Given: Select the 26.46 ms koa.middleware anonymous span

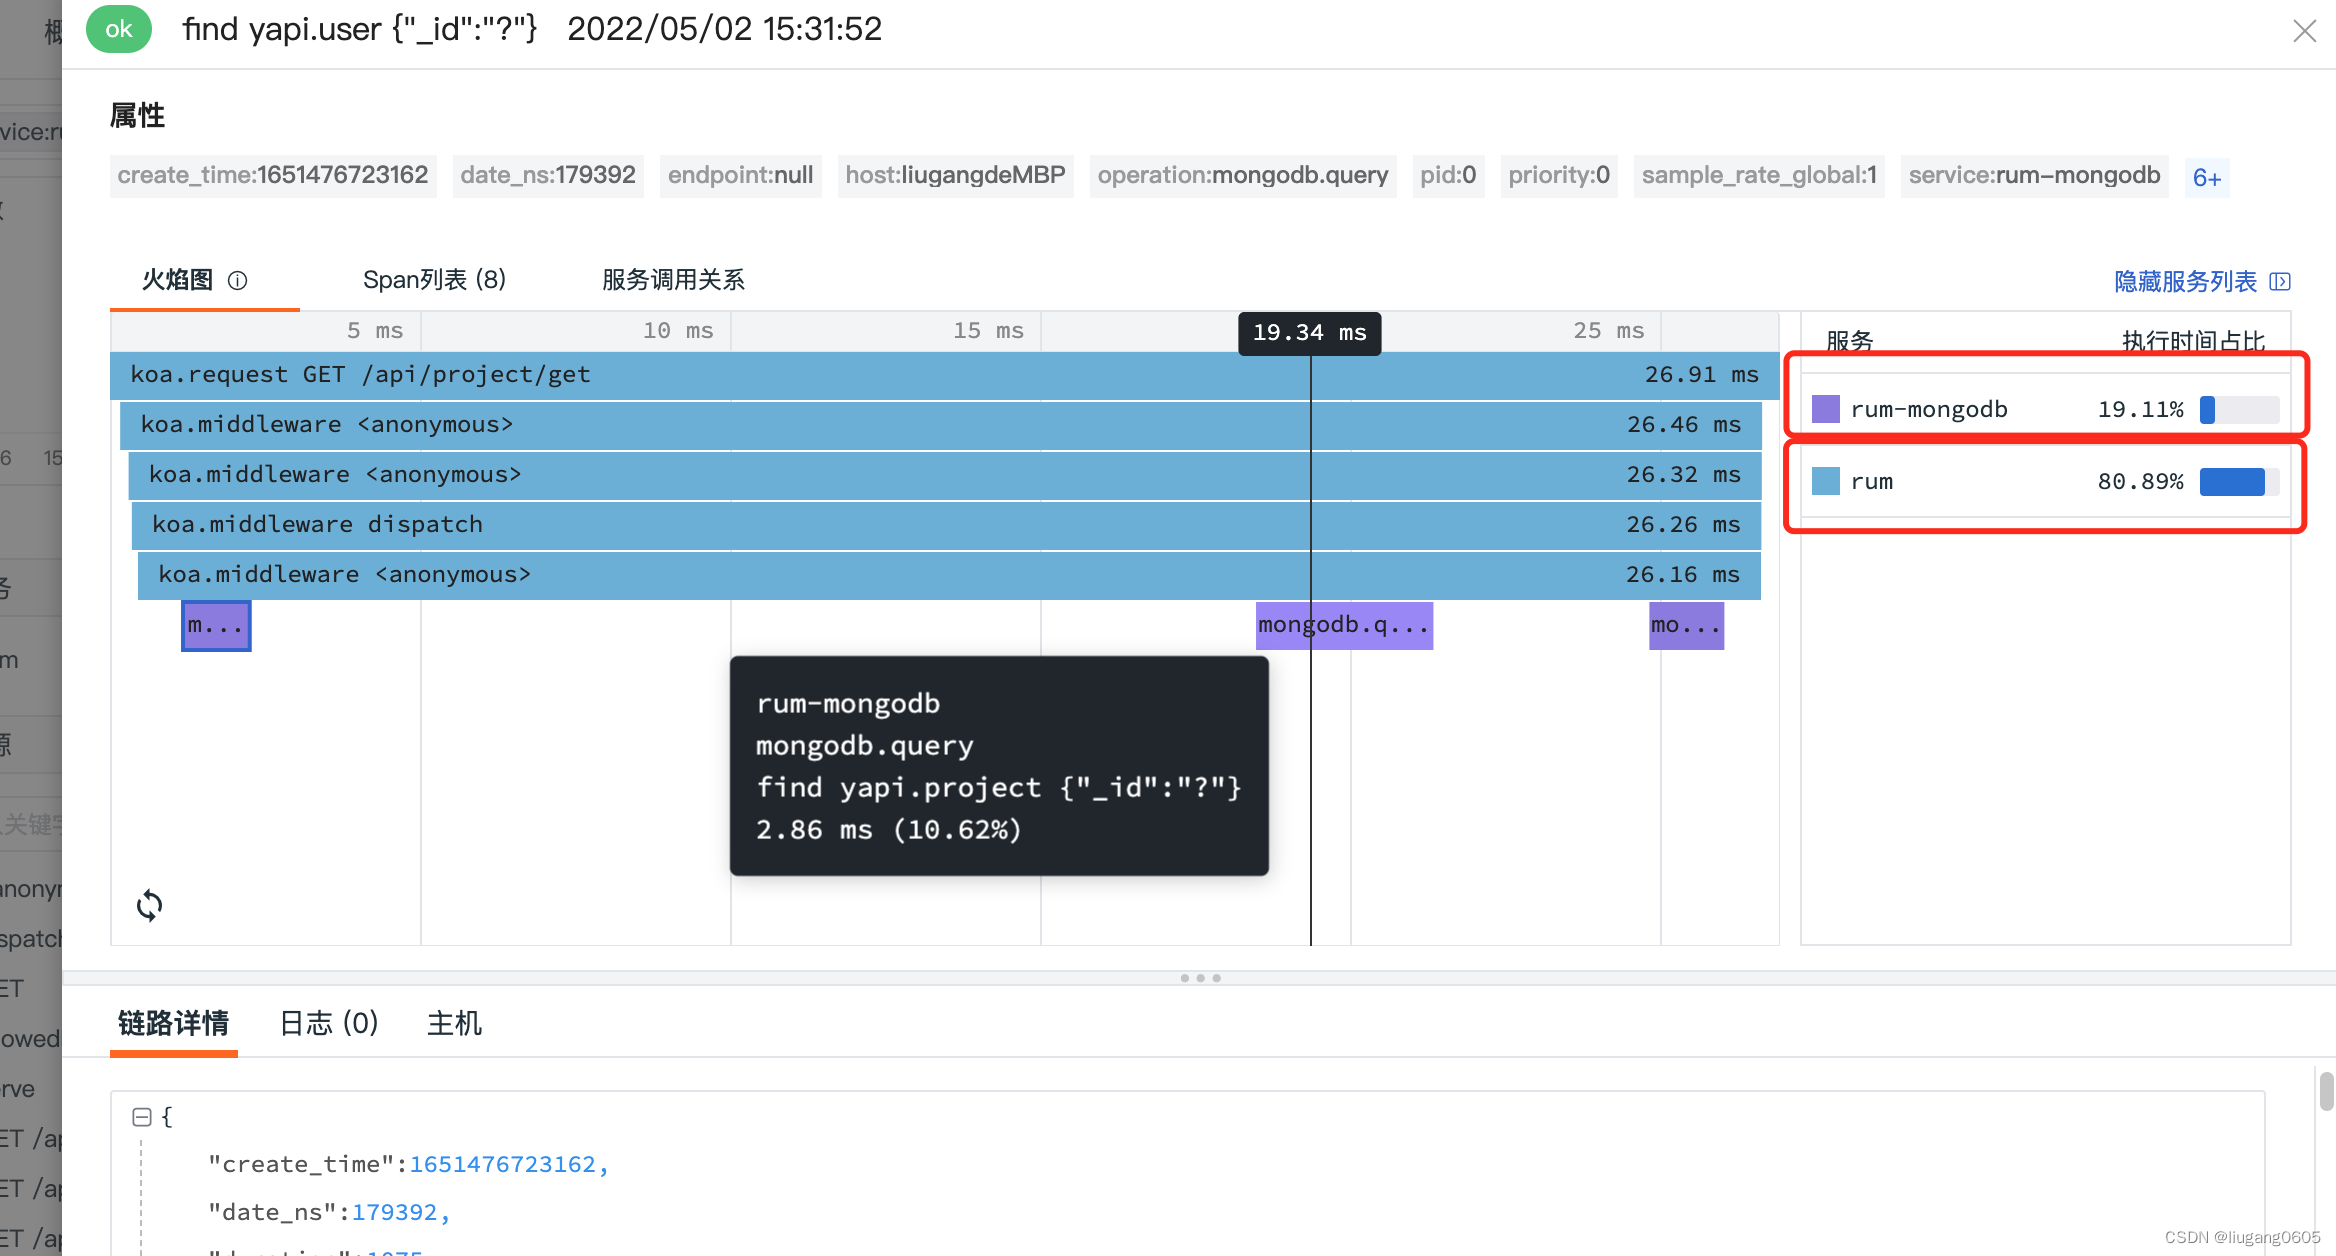Looking at the screenshot, I should click(x=940, y=425).
